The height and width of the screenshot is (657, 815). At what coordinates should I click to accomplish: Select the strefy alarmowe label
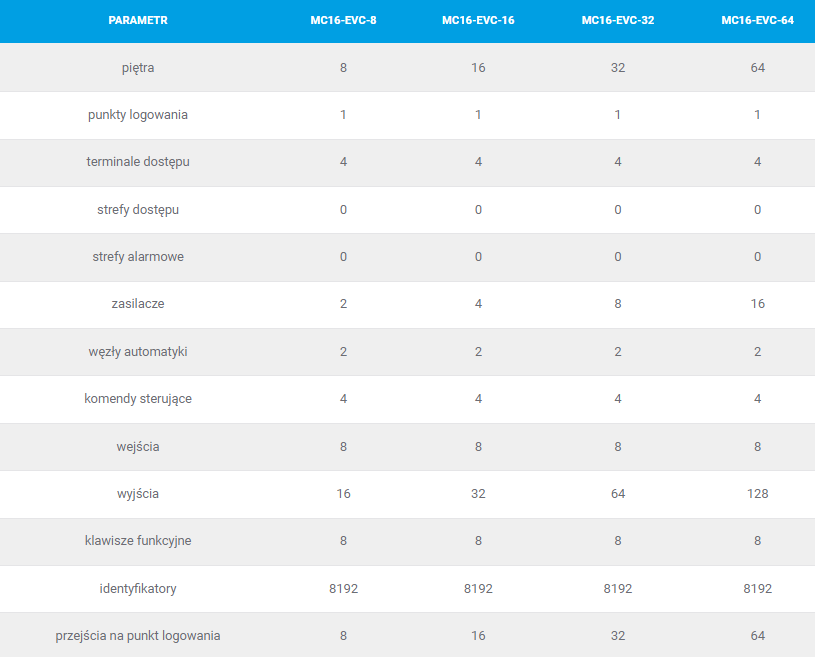(138, 257)
